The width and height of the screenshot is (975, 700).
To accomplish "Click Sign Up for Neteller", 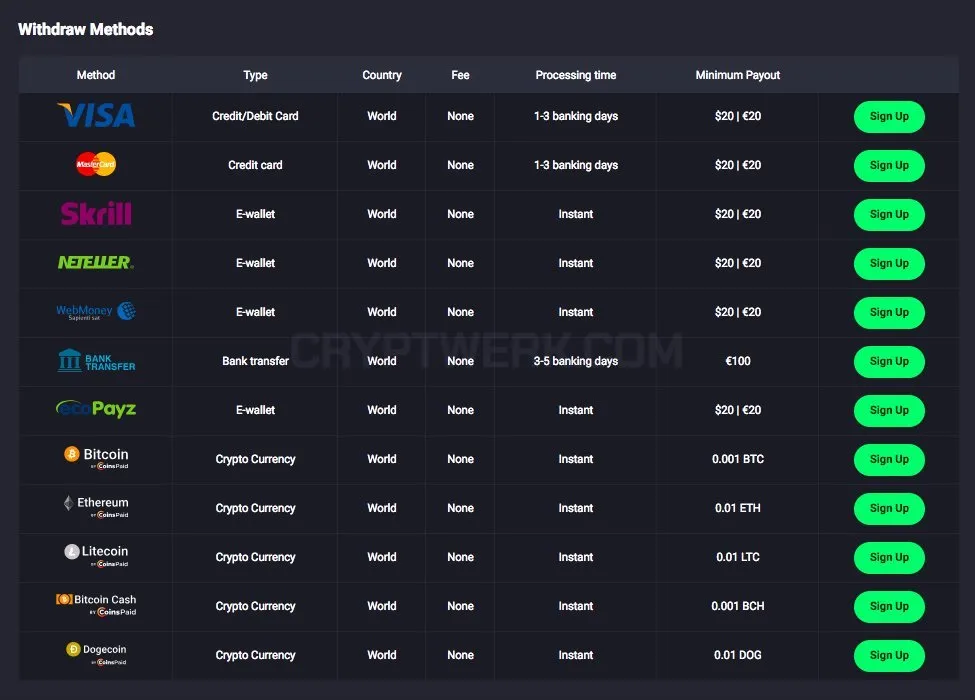I will pyautogui.click(x=889, y=264).
